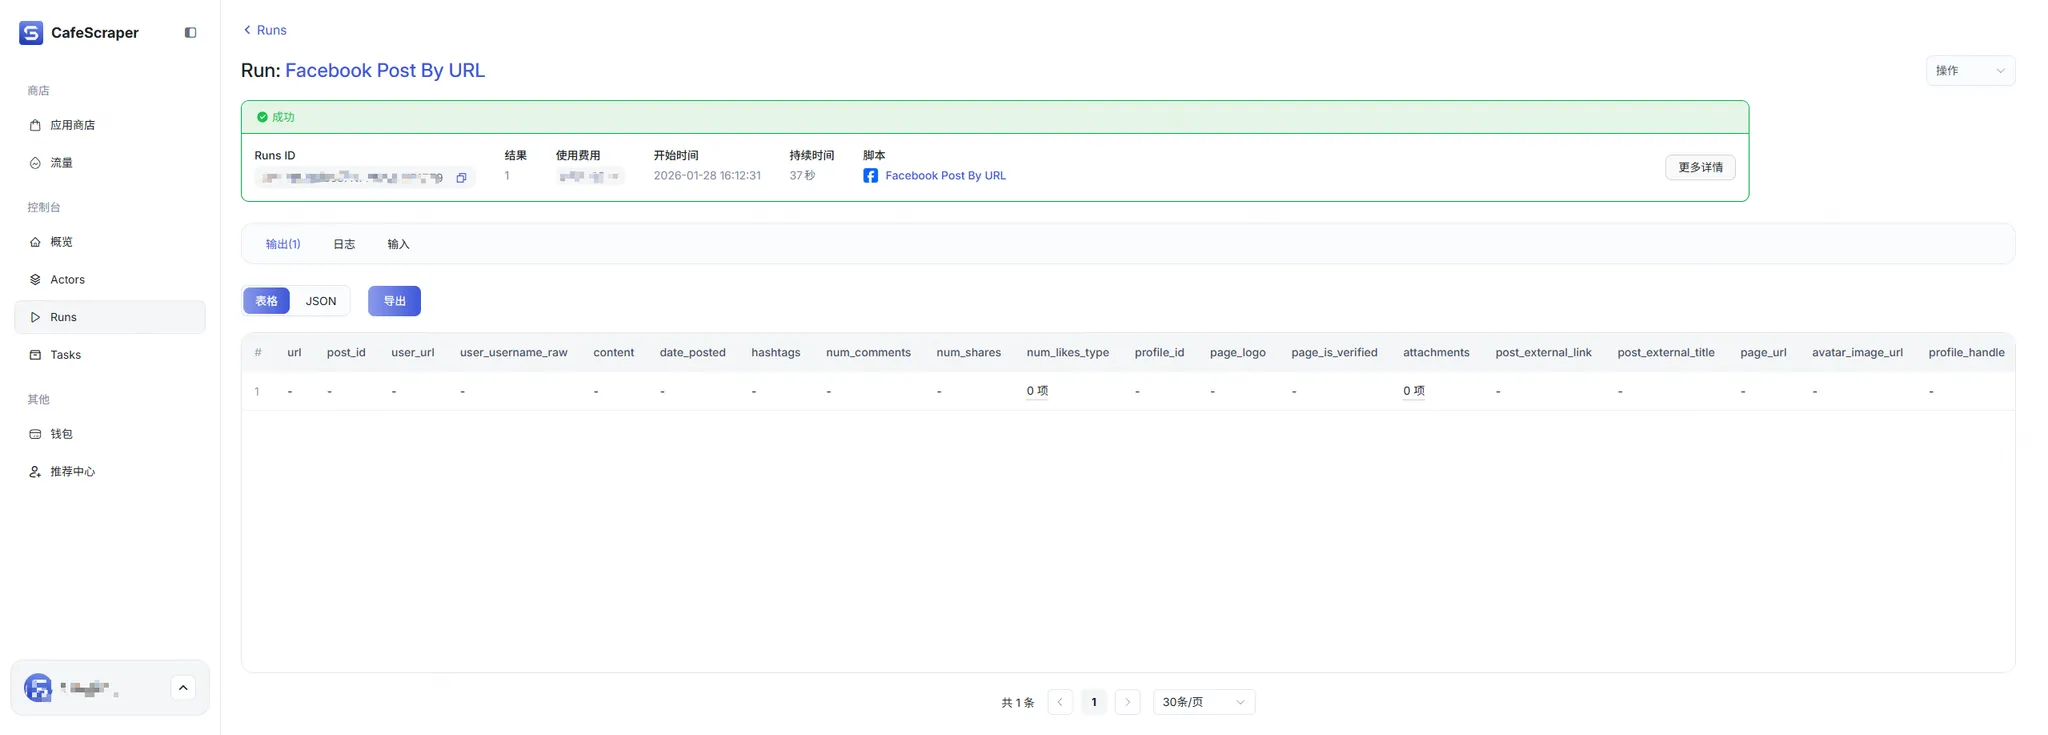Click the user avatar at the bottom left
Viewport: 2048px width, 735px height.
(38, 688)
